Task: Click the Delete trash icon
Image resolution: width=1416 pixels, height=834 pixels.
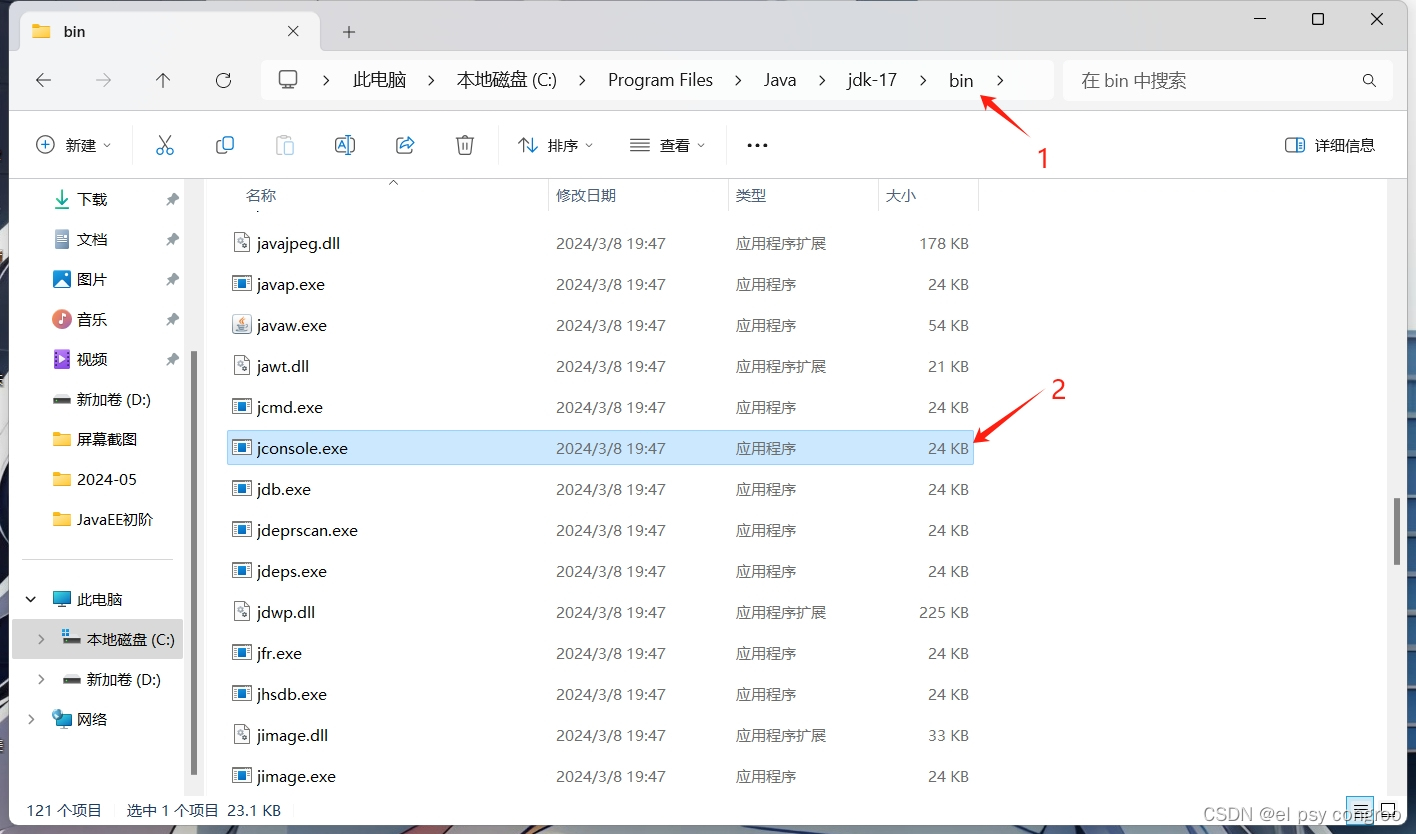Action: pos(465,145)
